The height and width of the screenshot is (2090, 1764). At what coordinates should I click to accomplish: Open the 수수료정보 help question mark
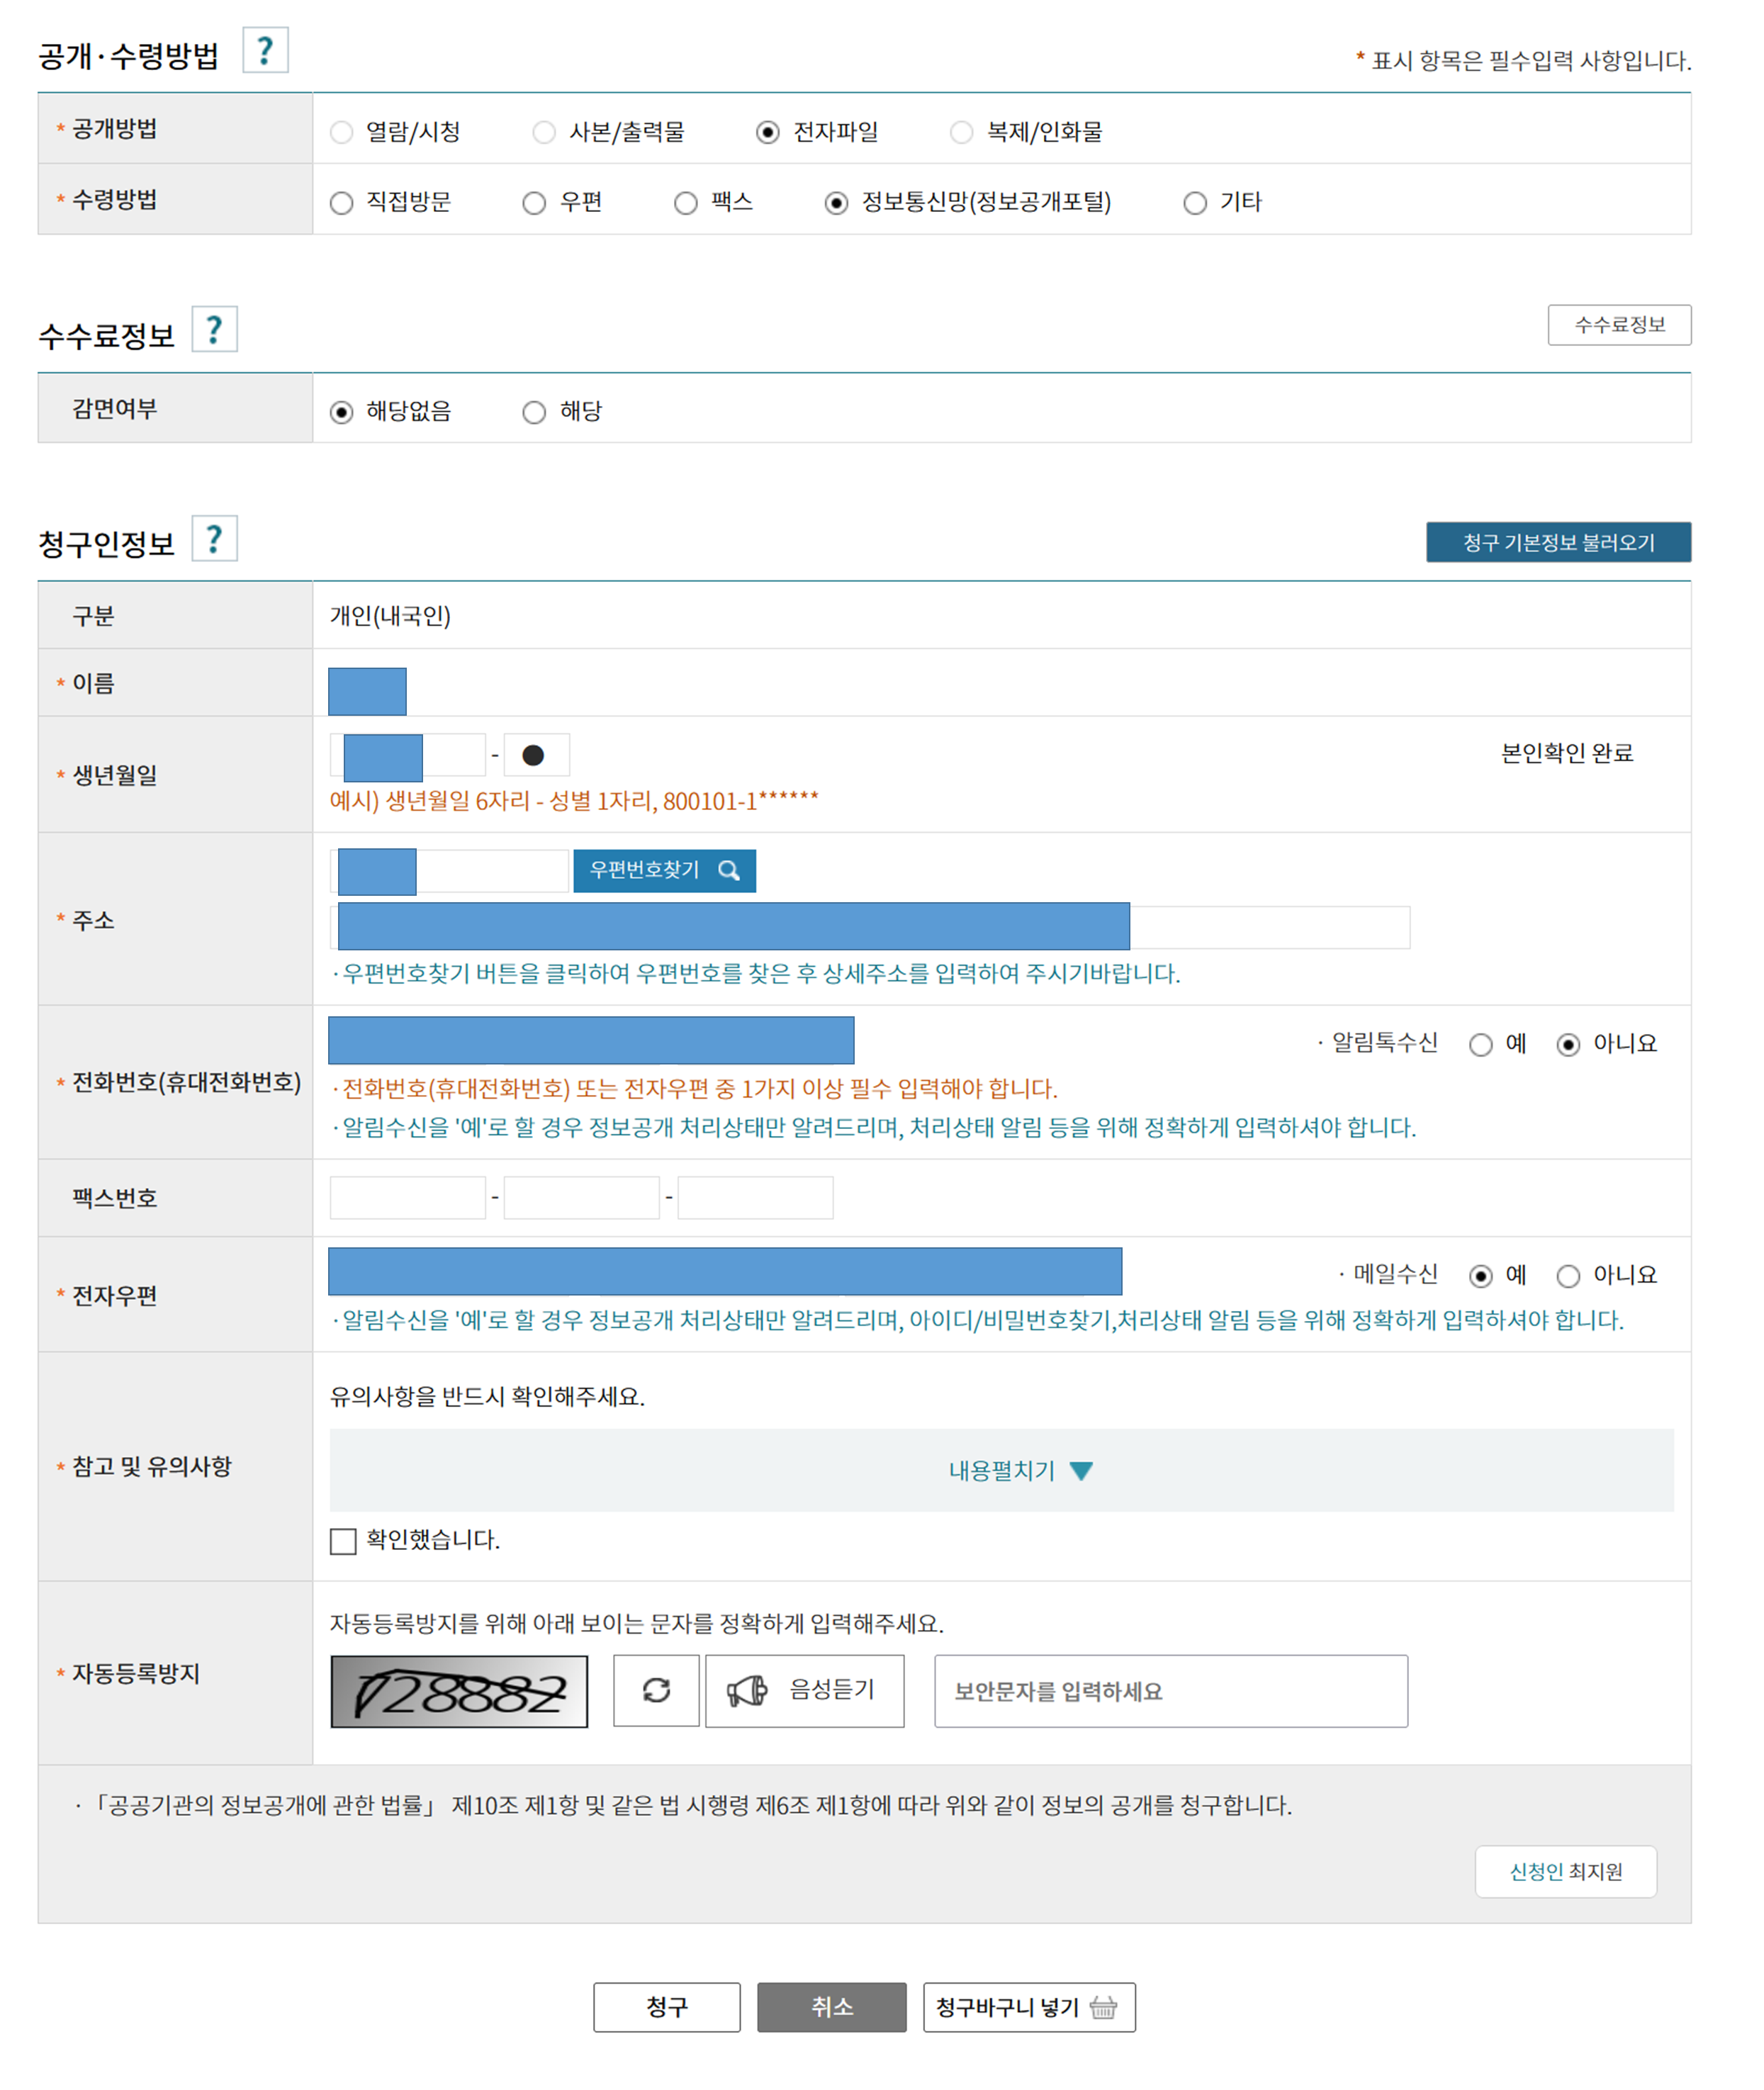[214, 330]
